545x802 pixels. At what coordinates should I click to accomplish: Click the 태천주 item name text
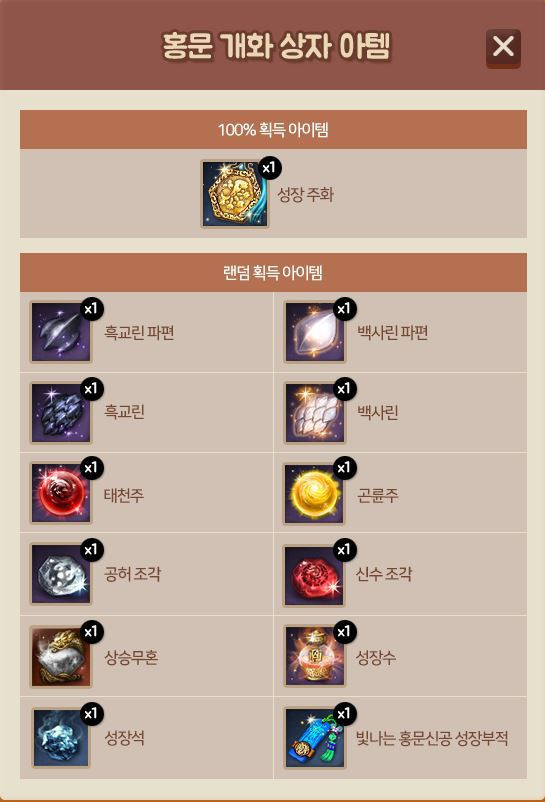[124, 495]
